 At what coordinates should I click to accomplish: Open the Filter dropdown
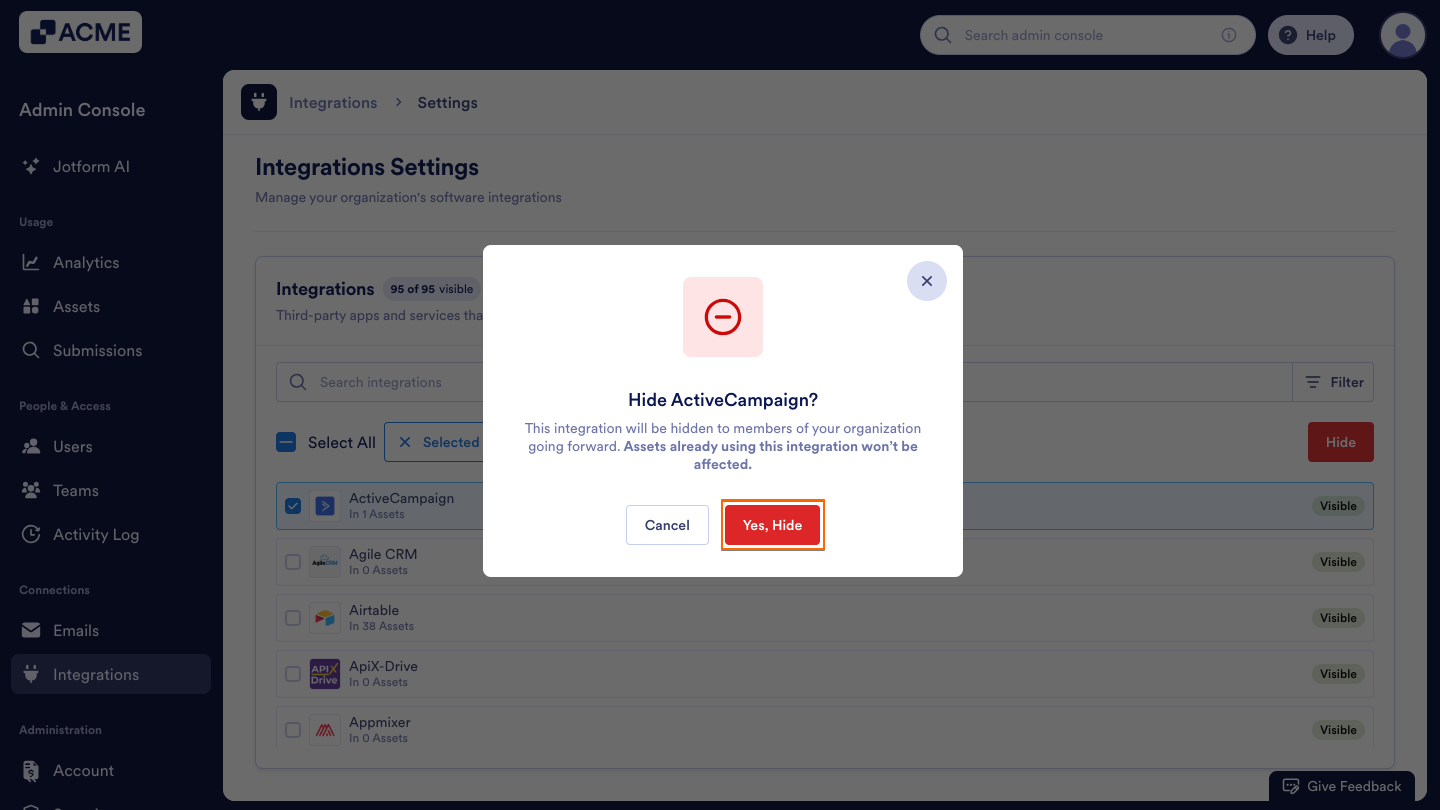1333,382
